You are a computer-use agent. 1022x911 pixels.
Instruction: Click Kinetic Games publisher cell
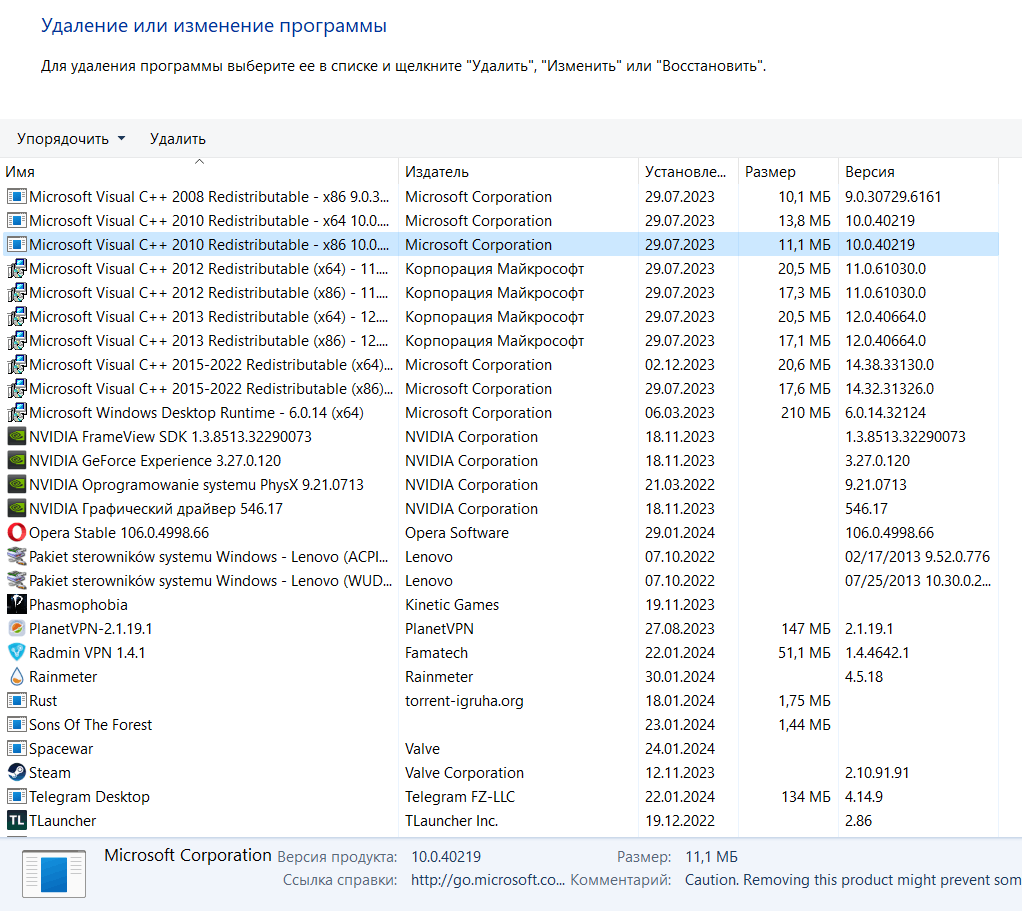pyautogui.click(x=452, y=605)
